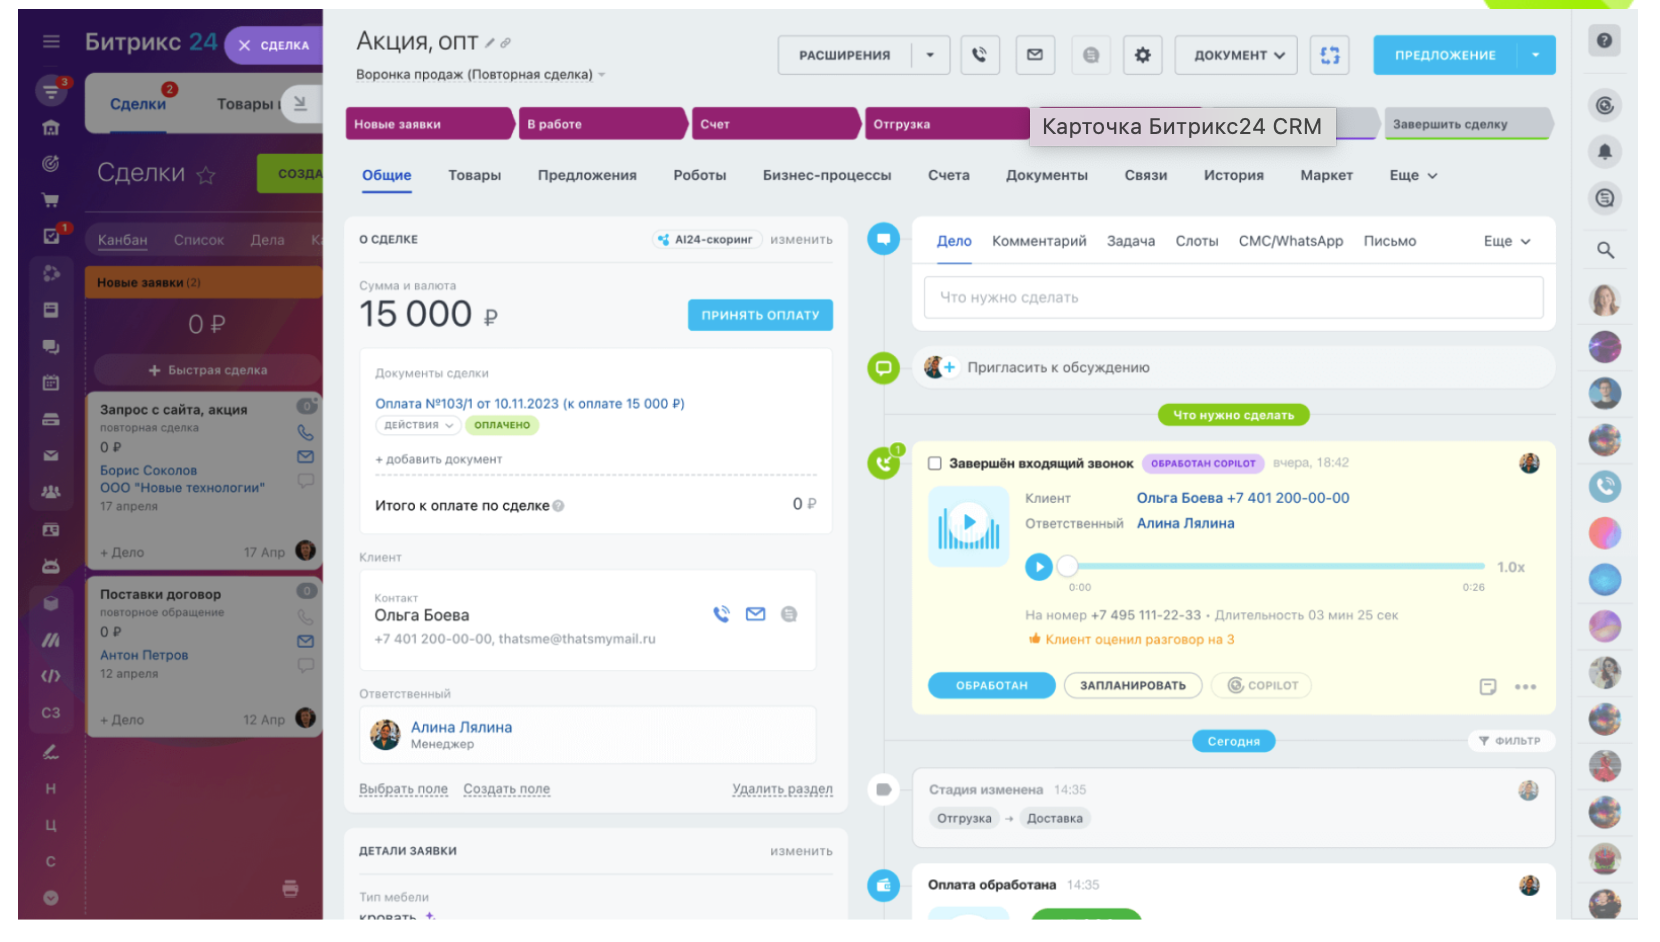1660x942 pixels.
Task: Click the Удалить раздел link
Action: click(782, 789)
